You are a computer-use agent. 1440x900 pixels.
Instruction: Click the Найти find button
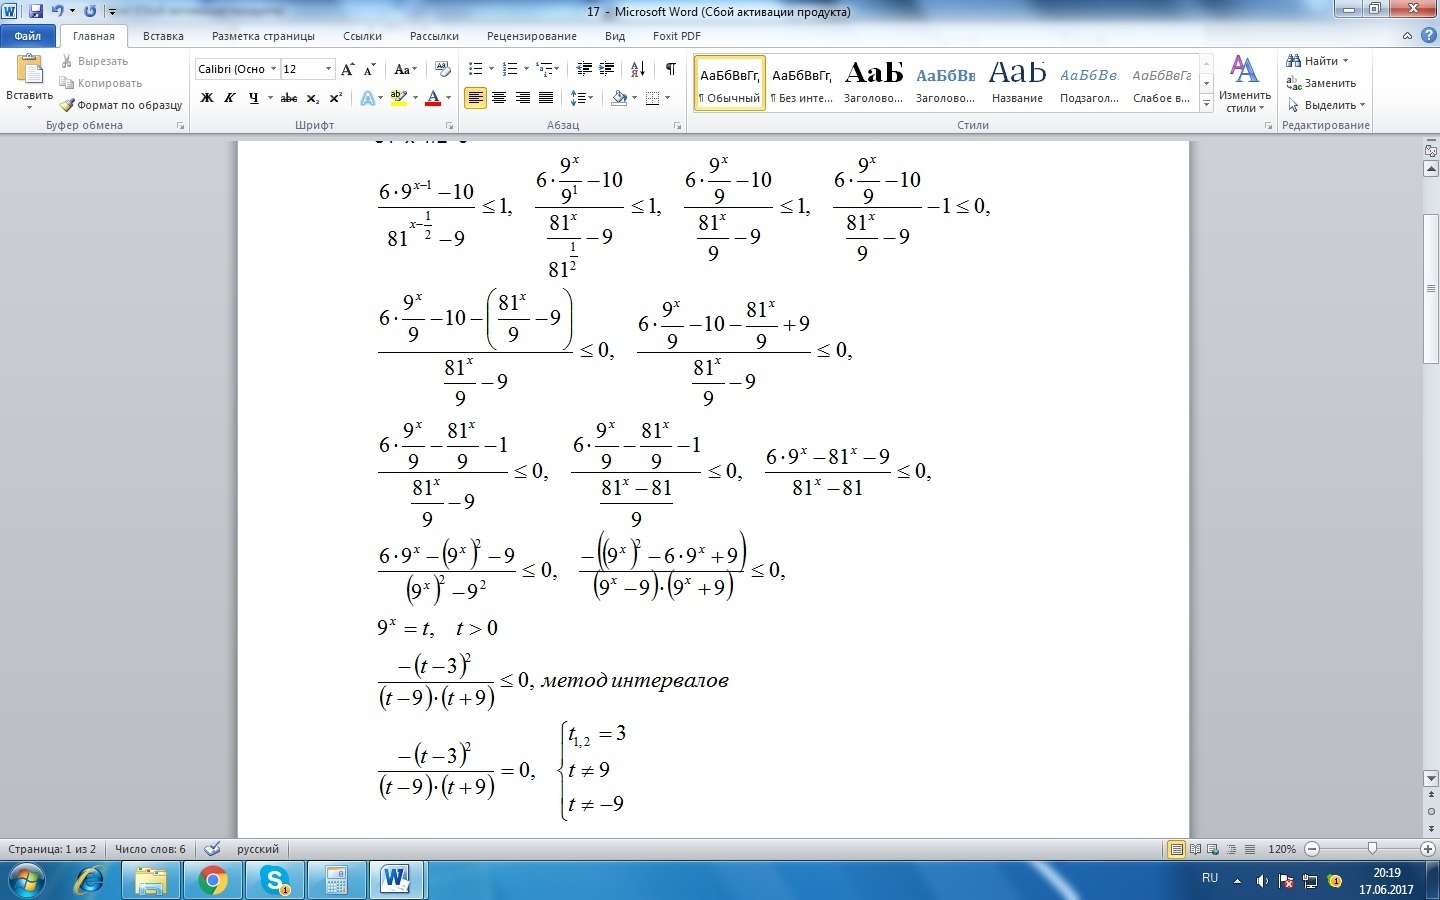(1317, 61)
